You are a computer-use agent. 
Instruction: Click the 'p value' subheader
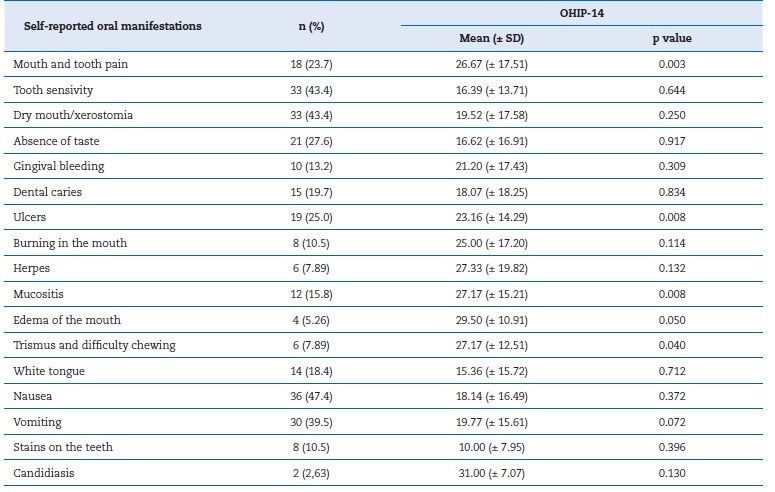pyautogui.click(x=671, y=39)
